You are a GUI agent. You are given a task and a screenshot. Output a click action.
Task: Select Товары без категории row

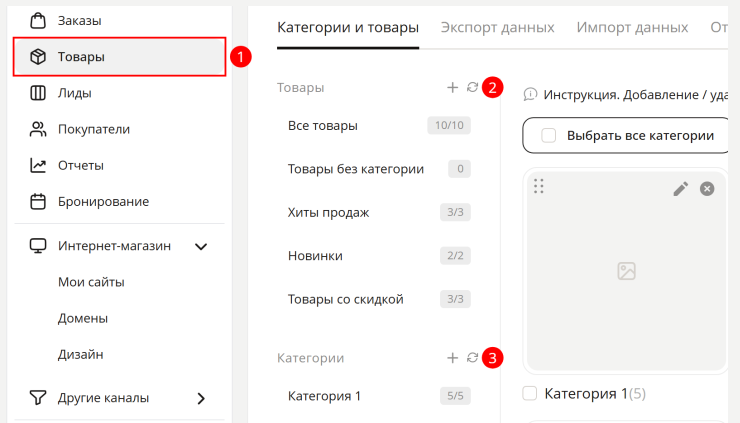[x=379, y=169]
